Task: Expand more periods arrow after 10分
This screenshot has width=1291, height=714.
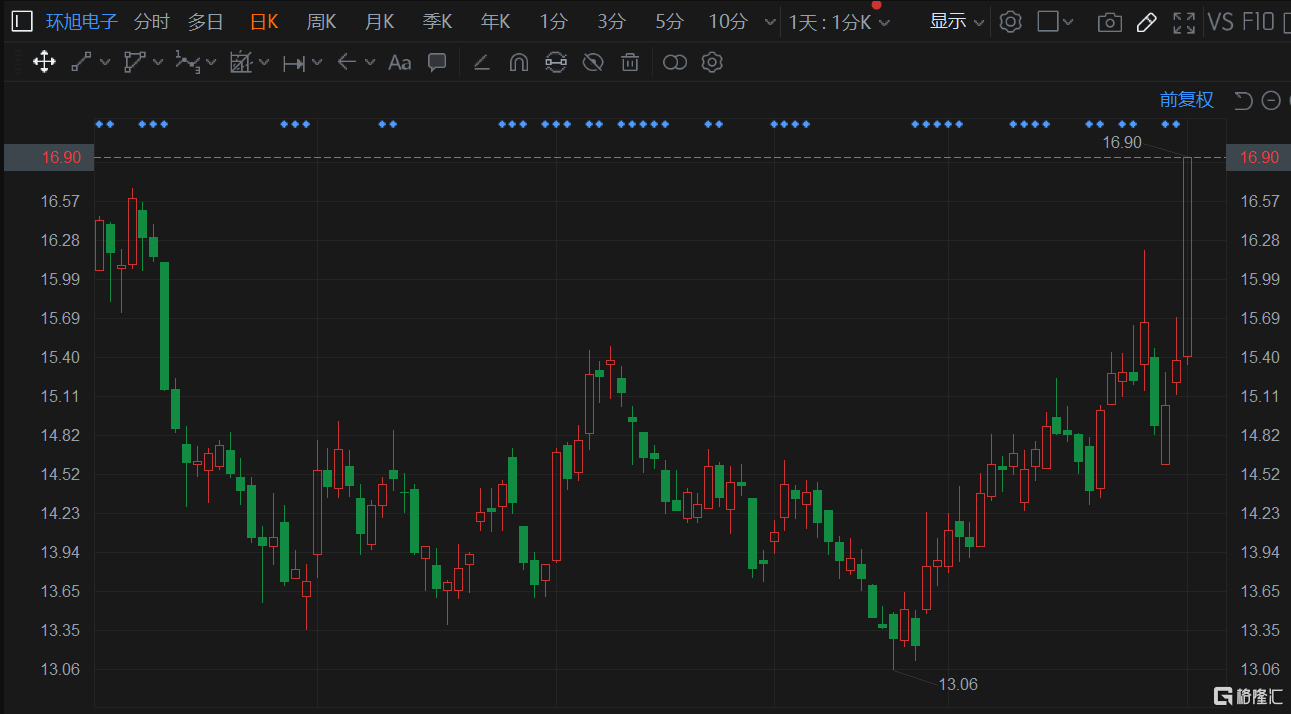Action: click(x=768, y=22)
